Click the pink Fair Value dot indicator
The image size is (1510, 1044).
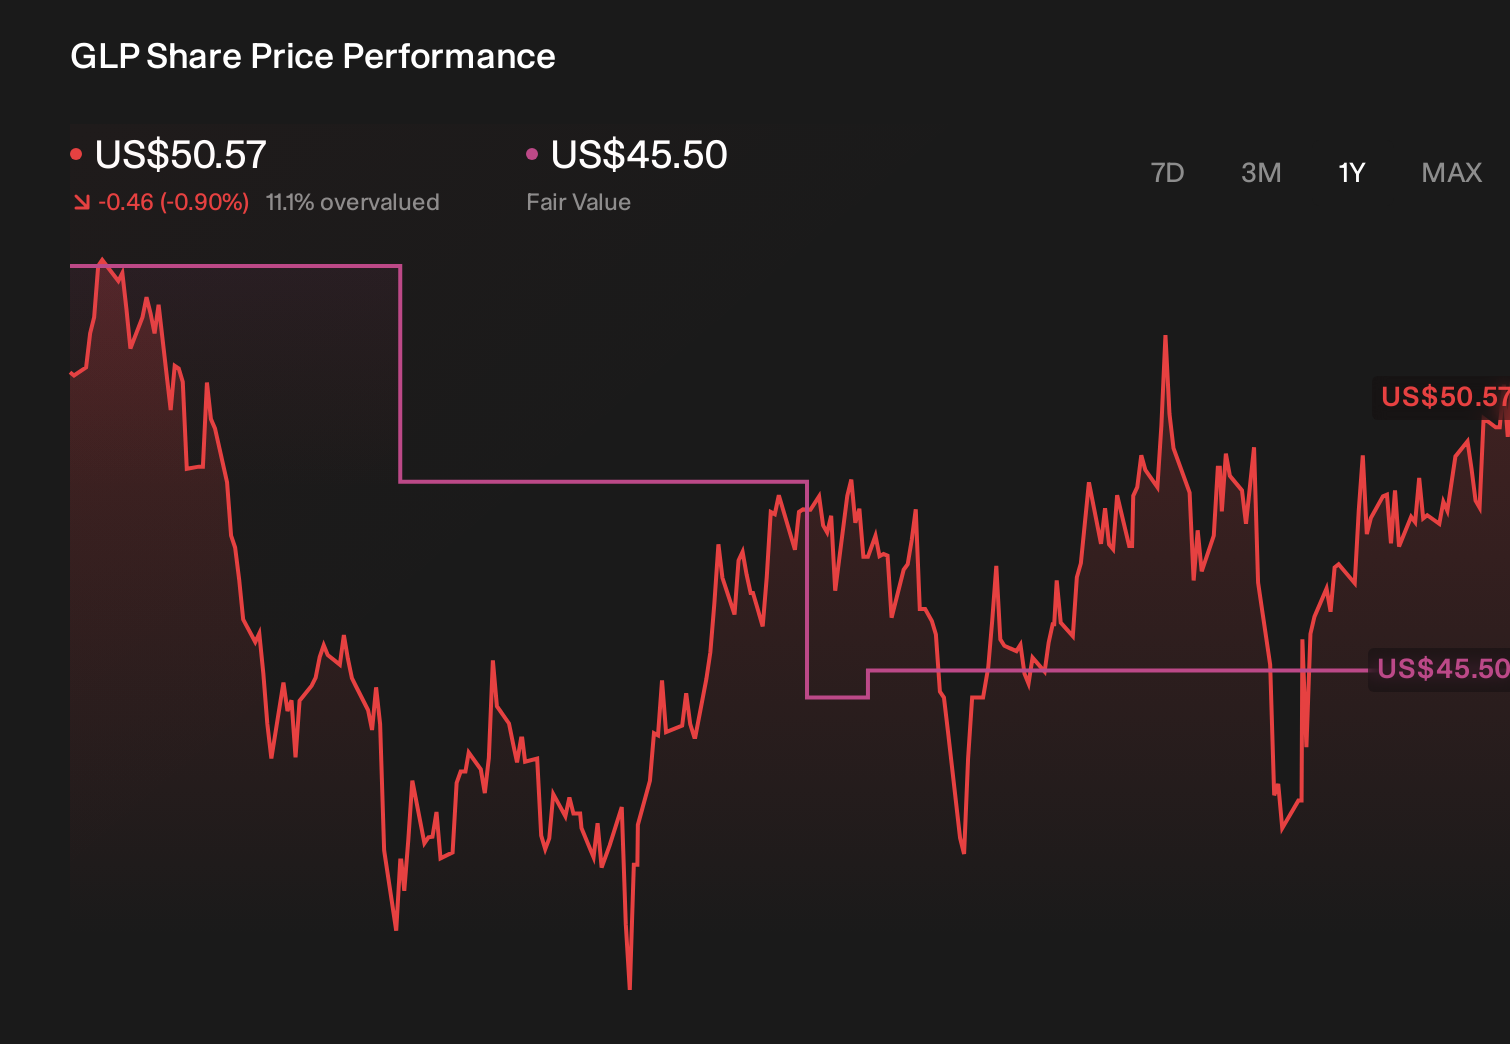click(x=532, y=154)
